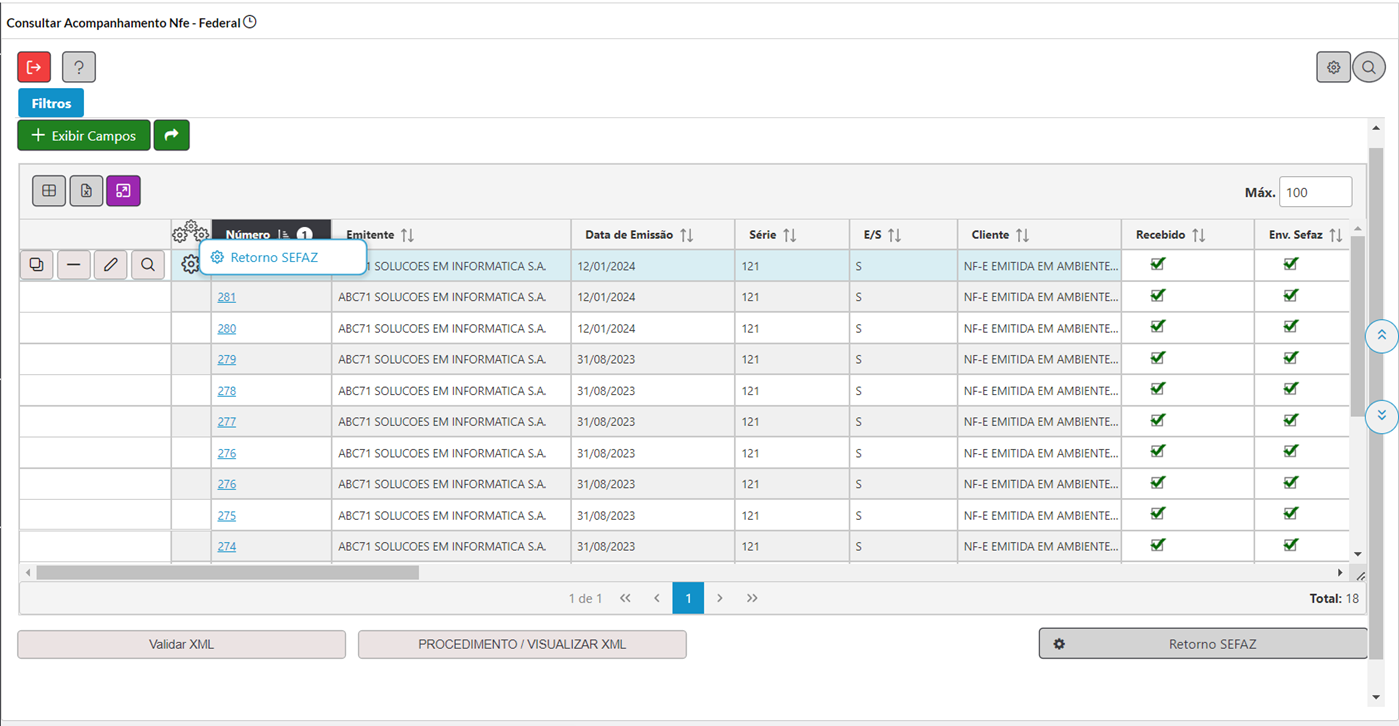Click the grid columns layout icon

point(49,191)
